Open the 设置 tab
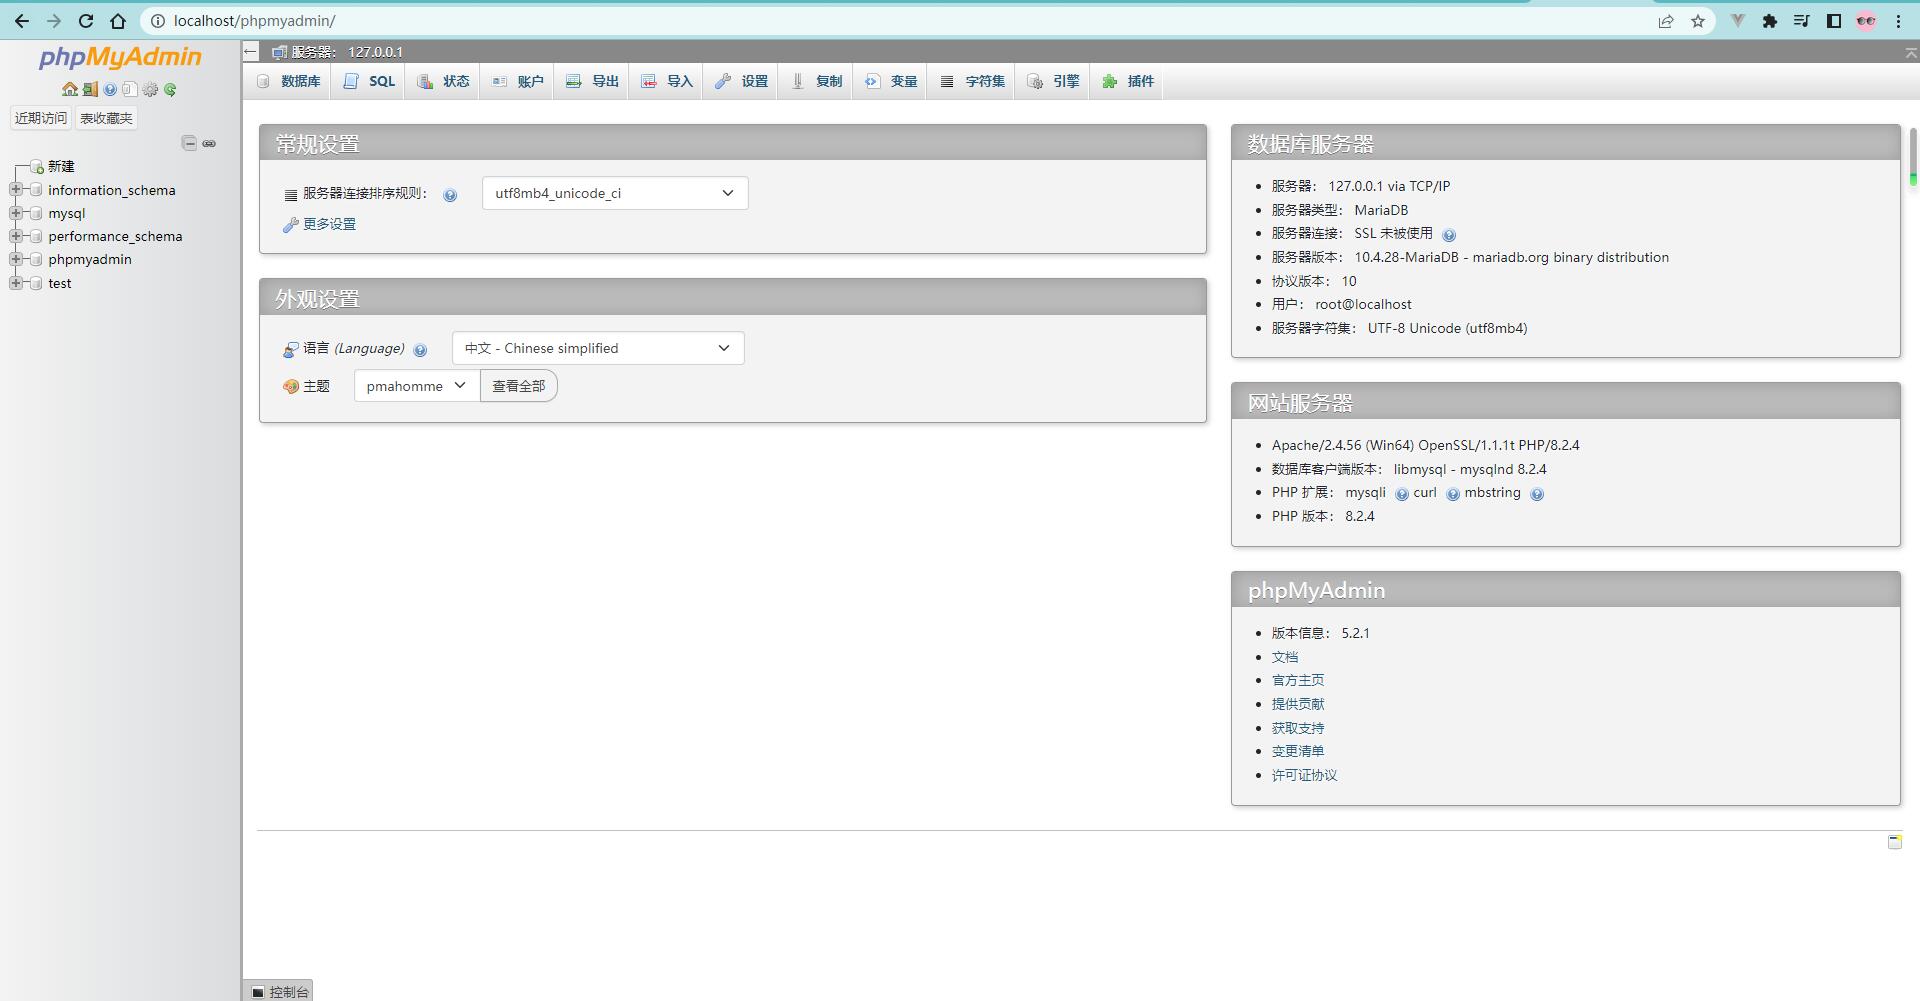 coord(741,82)
